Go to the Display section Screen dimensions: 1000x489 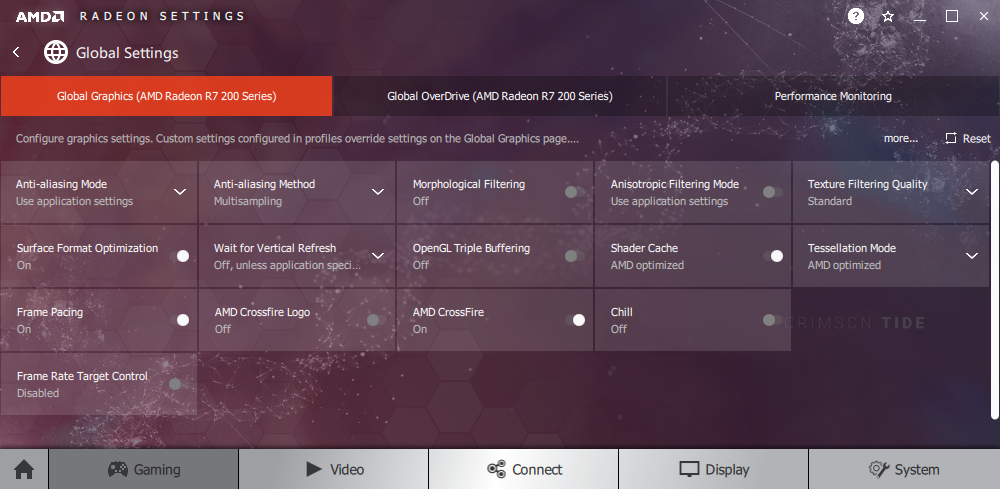pos(714,470)
